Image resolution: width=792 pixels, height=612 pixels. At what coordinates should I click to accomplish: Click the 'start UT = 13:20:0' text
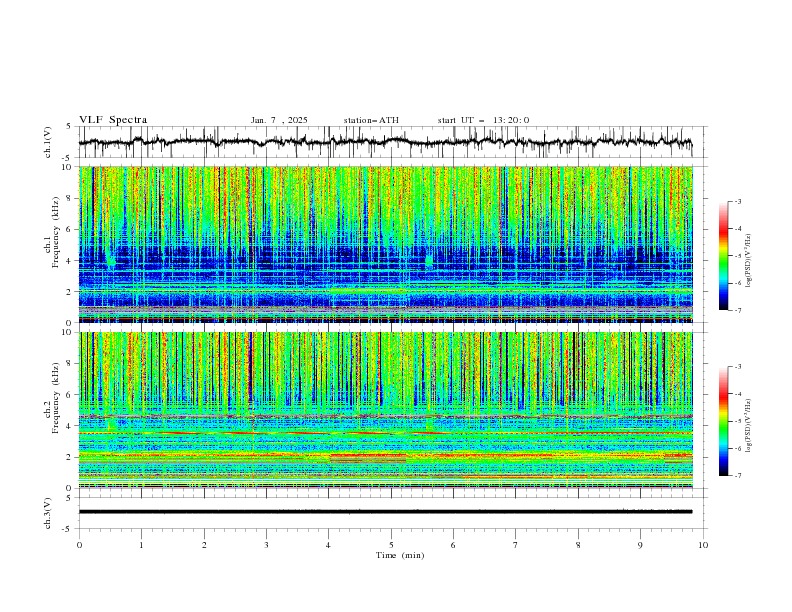pyautogui.click(x=483, y=120)
